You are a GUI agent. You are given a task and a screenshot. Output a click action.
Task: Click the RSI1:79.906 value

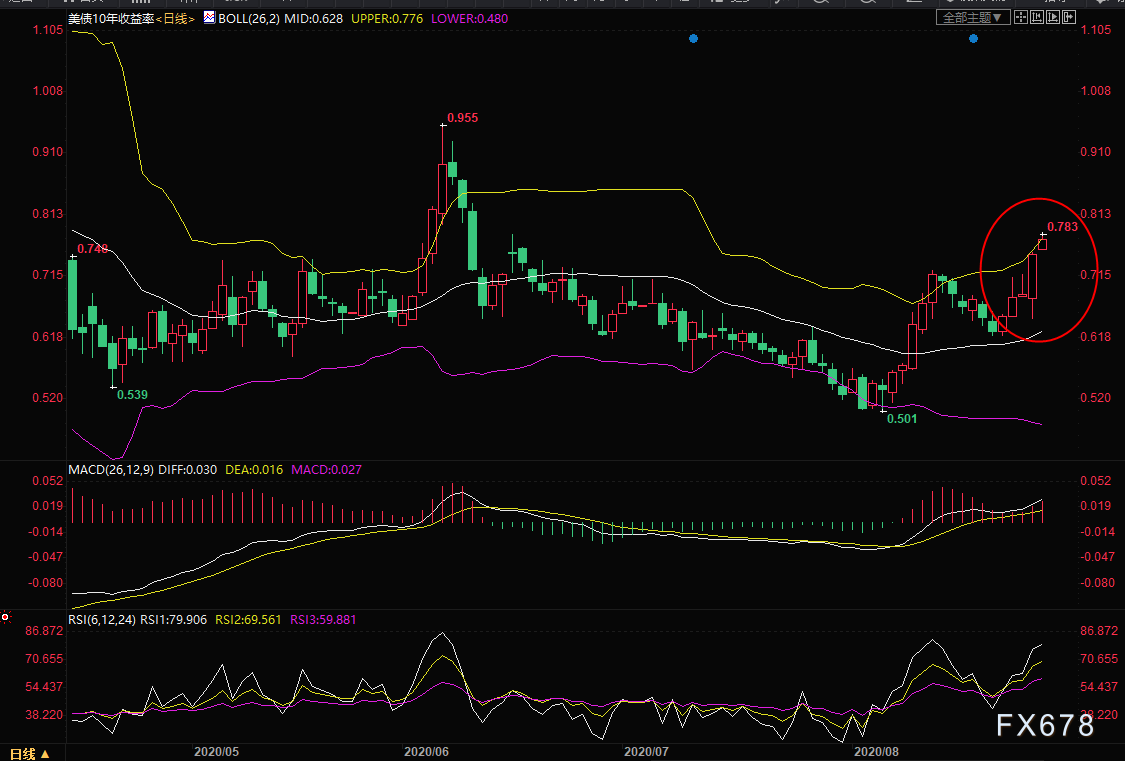pyautogui.click(x=174, y=620)
